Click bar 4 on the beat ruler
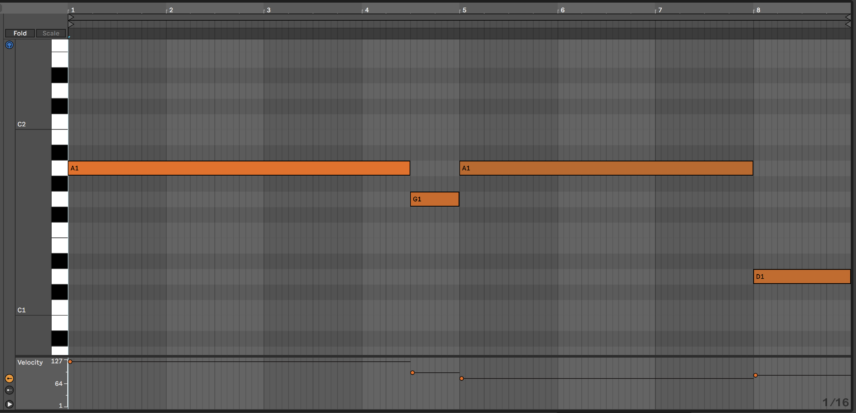Image resolution: width=856 pixels, height=413 pixels. click(366, 10)
